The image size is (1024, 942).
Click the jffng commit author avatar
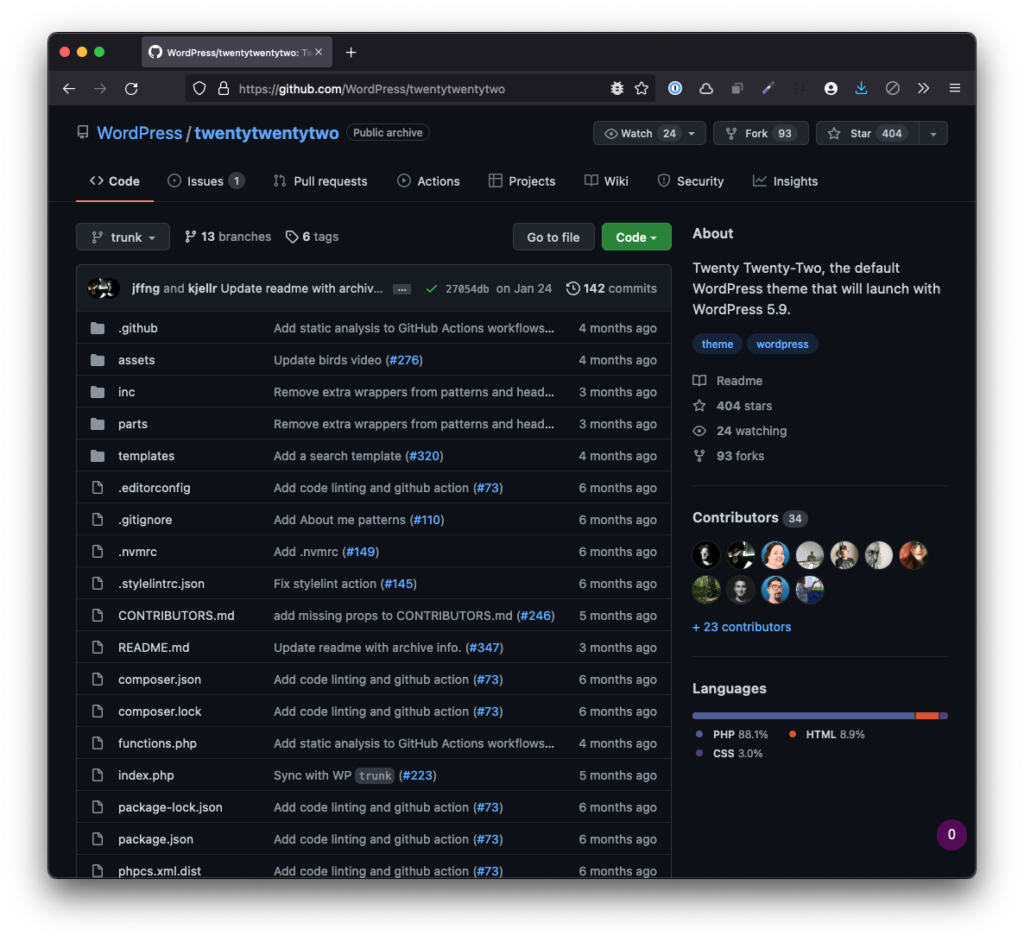[x=103, y=288]
